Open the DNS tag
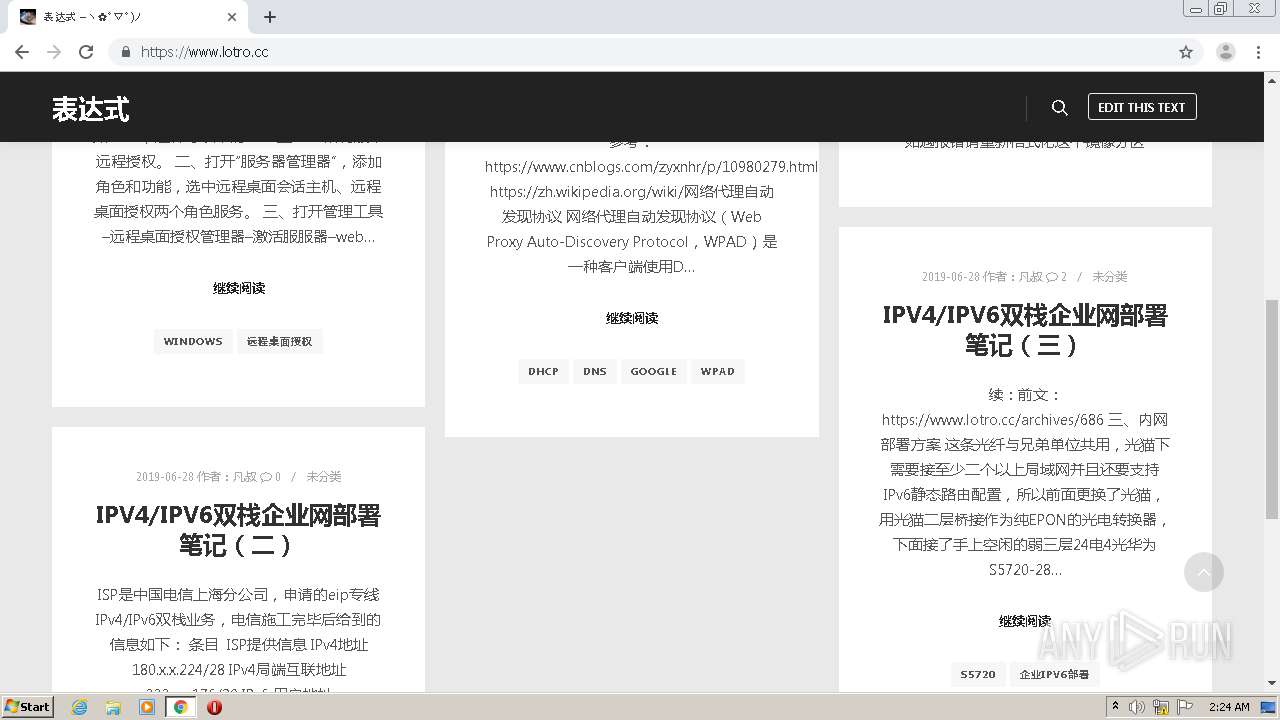The image size is (1280, 720). point(595,371)
